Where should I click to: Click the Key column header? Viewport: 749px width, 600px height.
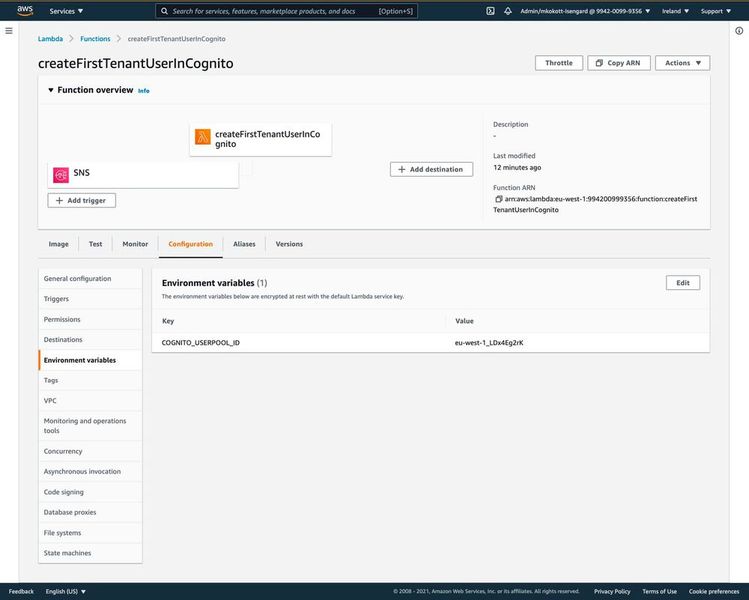(168, 321)
